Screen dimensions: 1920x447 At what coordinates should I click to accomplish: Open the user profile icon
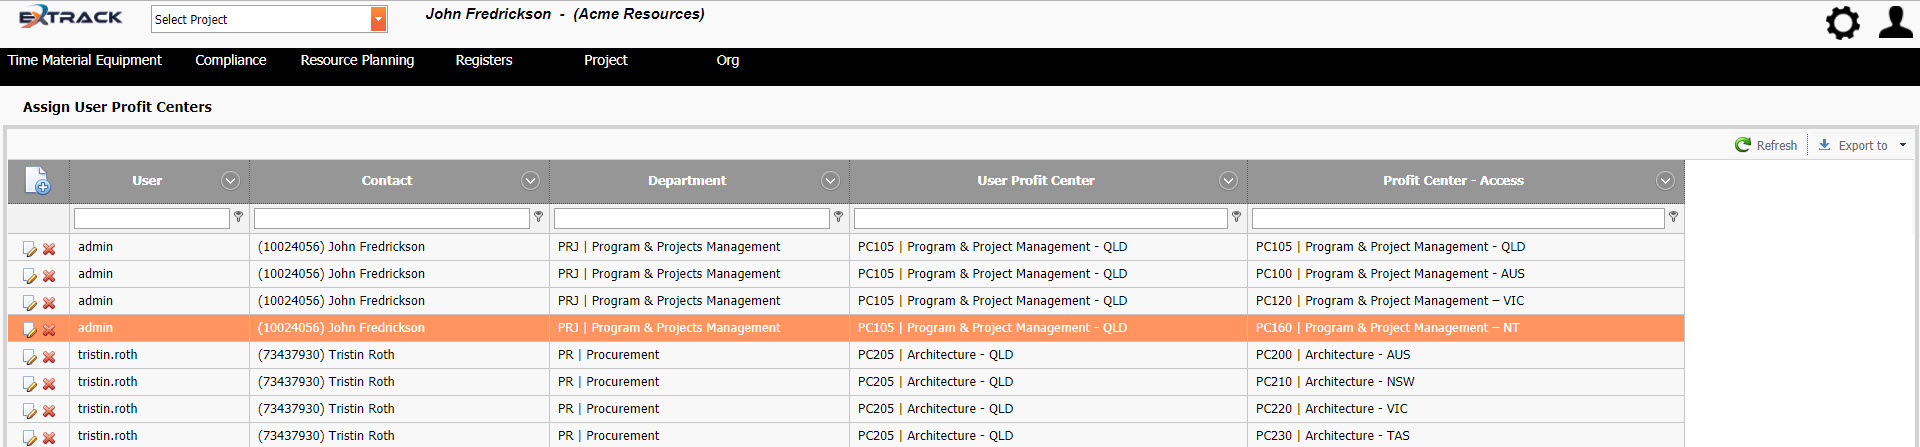pyautogui.click(x=1895, y=22)
